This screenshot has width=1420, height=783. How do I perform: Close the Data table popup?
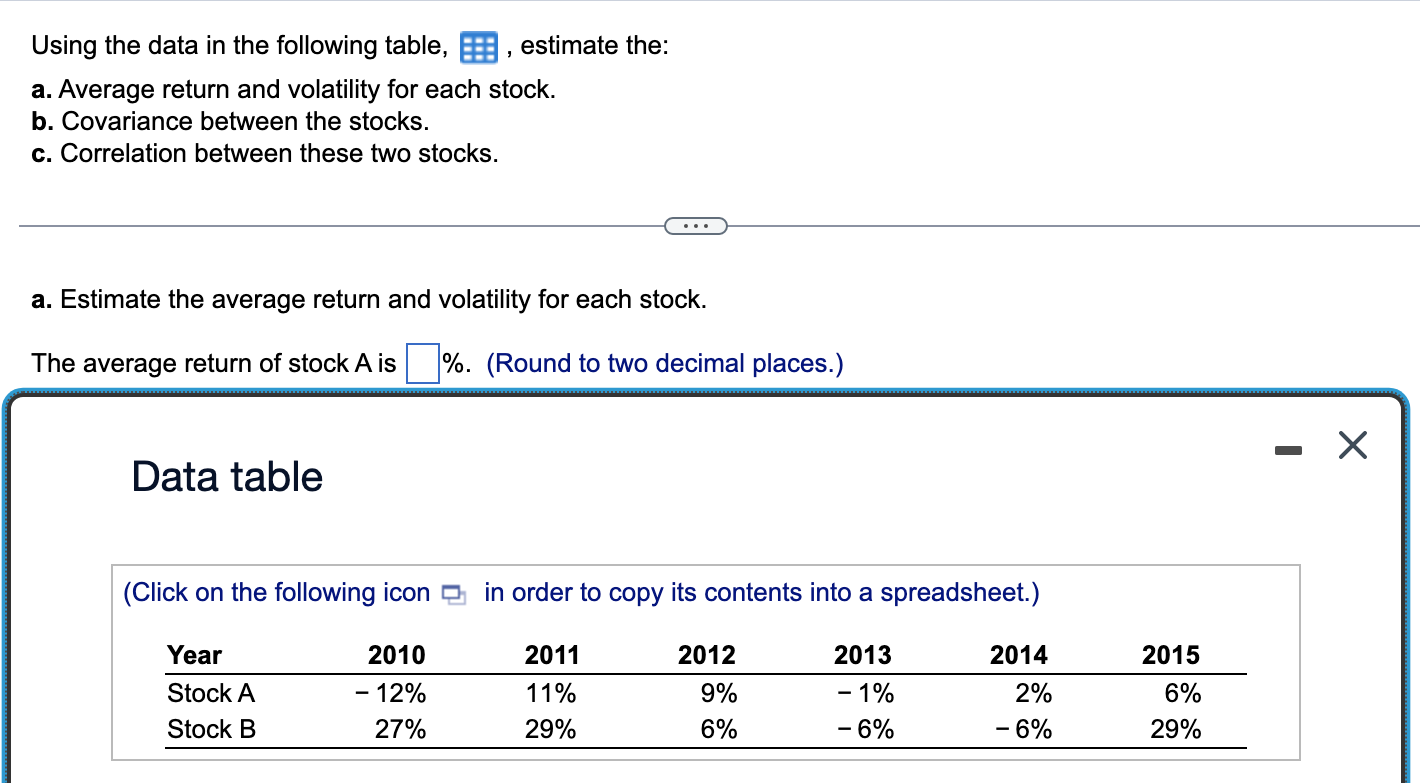(x=1352, y=446)
